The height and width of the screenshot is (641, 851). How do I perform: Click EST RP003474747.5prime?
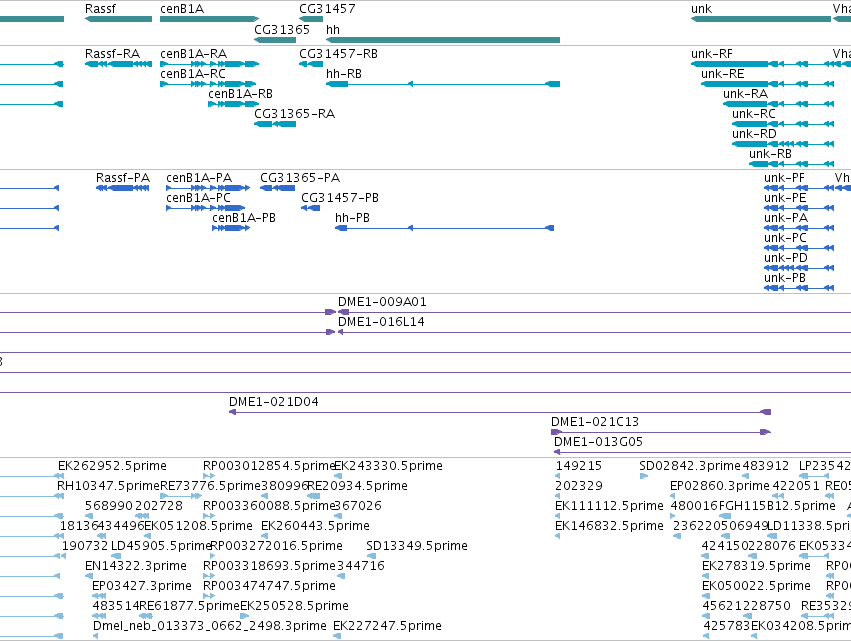click(x=269, y=586)
